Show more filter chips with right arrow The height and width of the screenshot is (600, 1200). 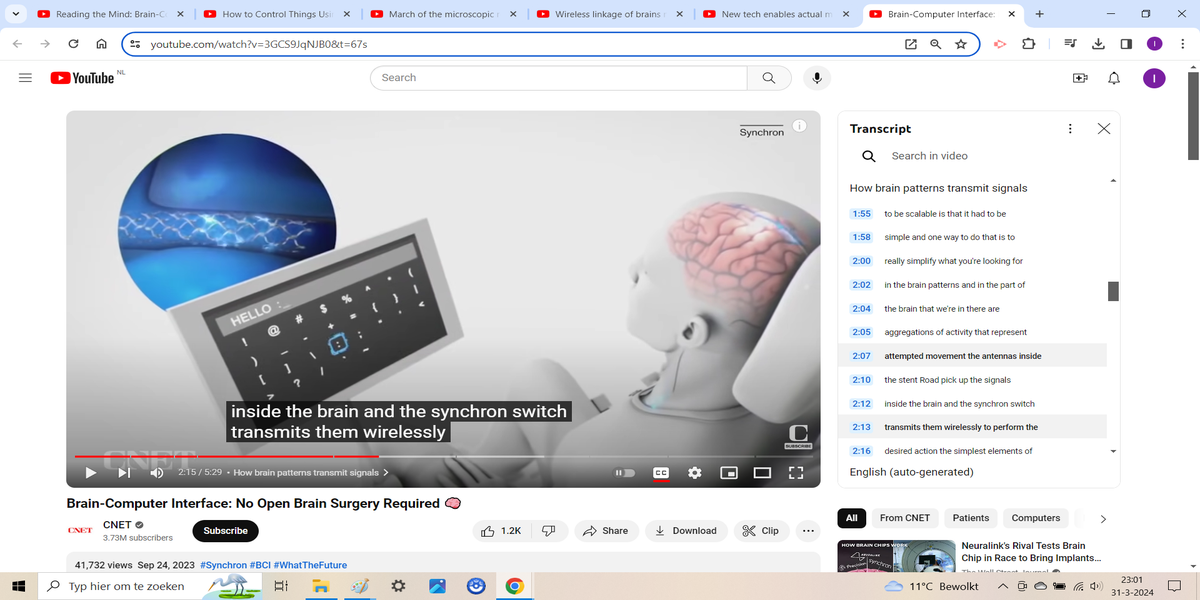[1103, 519]
